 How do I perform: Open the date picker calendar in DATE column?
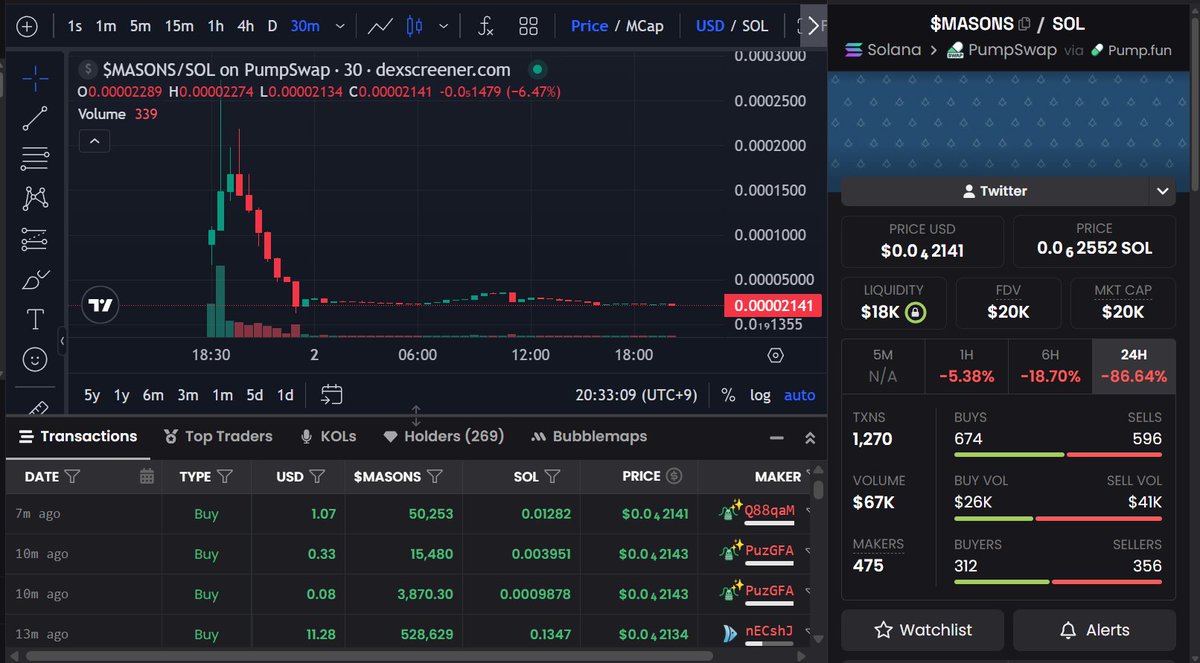(x=147, y=477)
